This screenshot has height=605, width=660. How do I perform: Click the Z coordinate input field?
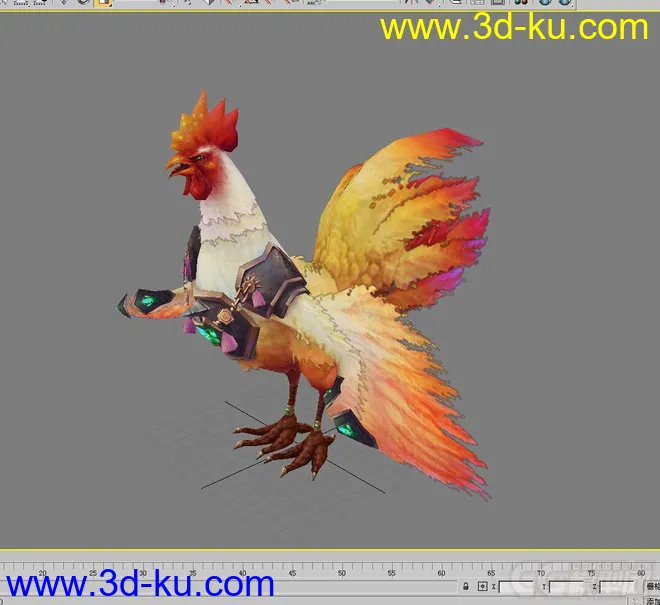pos(617,586)
